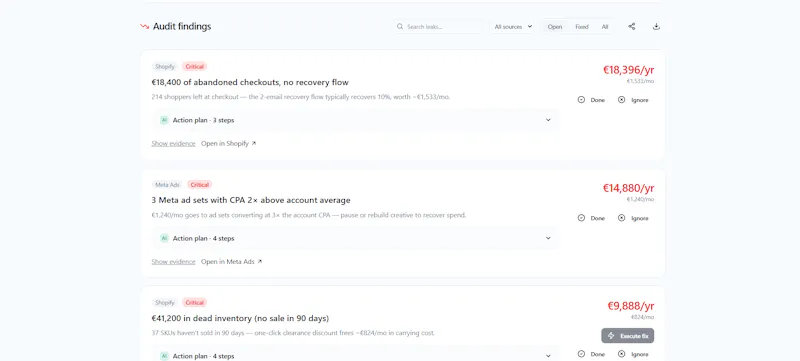Click the title '3 Meta ad sets with CPA 2× above account average'
Image resolution: width=800 pixels, height=361 pixels.
251,200
